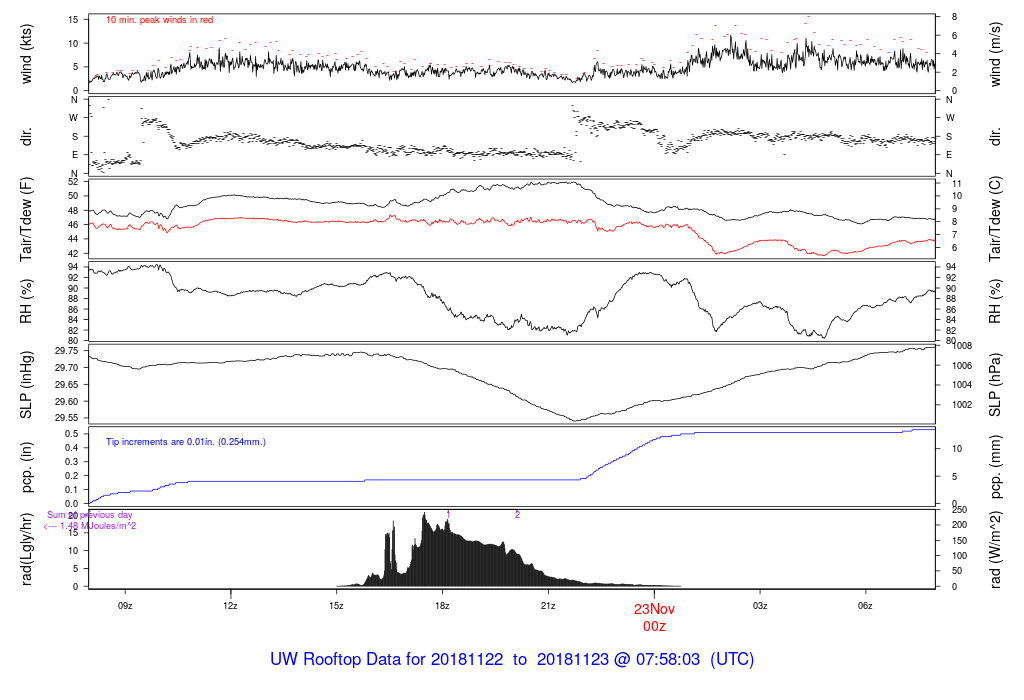The height and width of the screenshot is (700, 1024).
Task: Click the right "SLP (hPa)" axis title
Action: pos(995,385)
